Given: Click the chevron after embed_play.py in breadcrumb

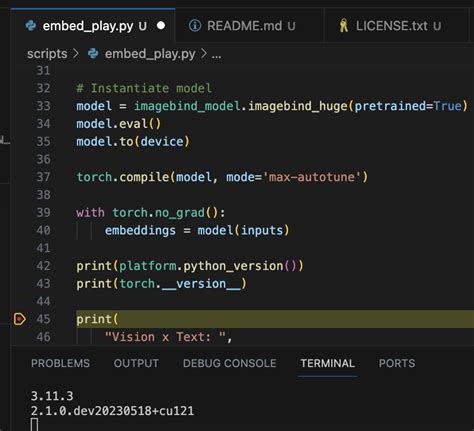Looking at the screenshot, I should click(x=204, y=54).
